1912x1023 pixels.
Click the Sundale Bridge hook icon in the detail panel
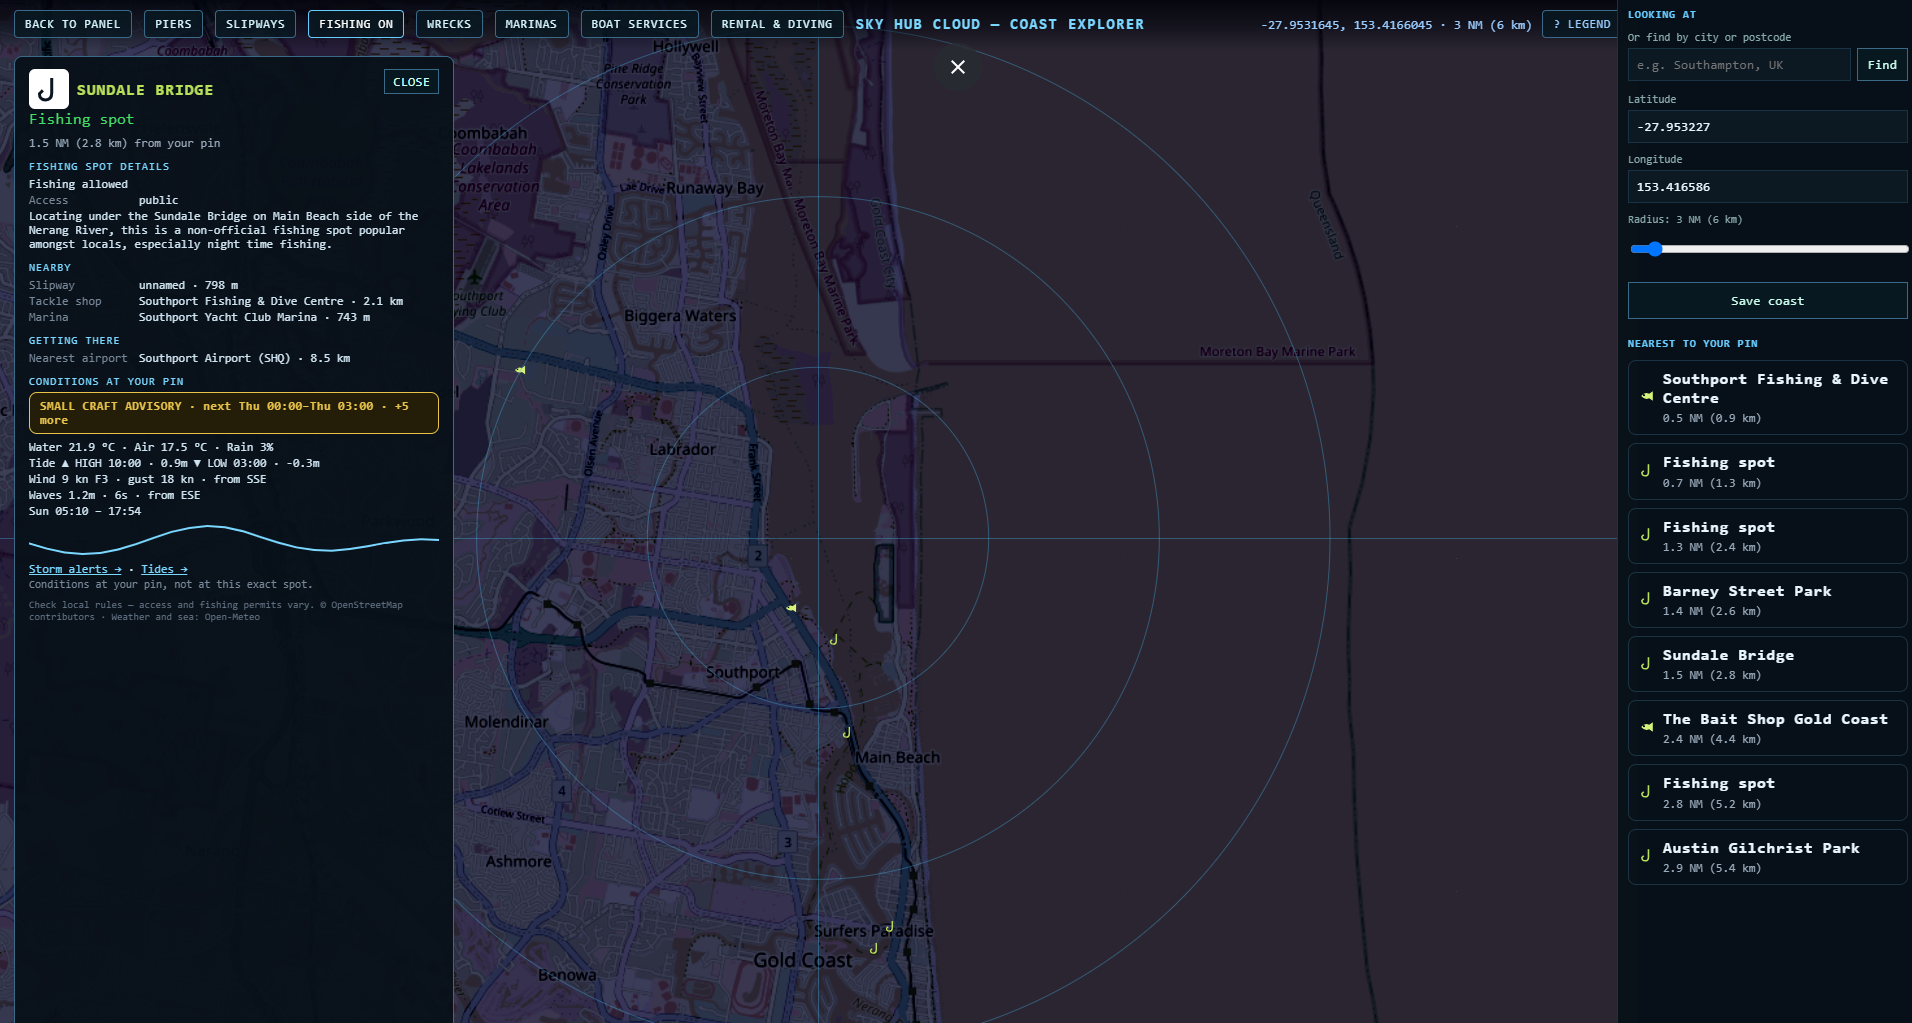coord(48,89)
